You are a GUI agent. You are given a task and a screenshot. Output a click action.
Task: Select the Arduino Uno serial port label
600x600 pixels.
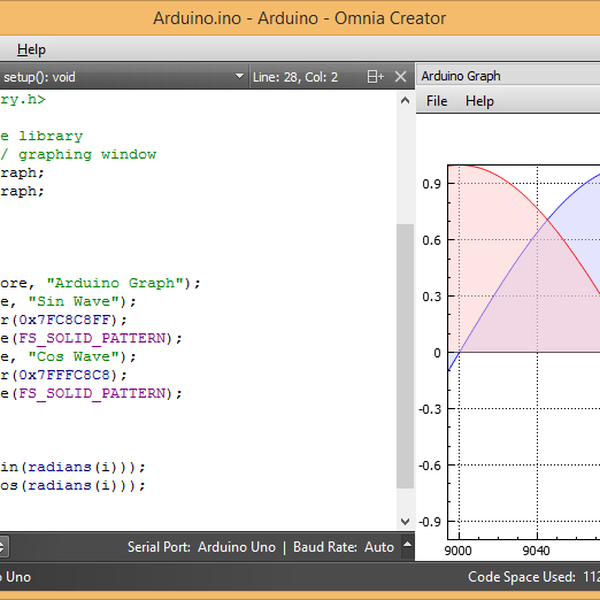pyautogui.click(x=236, y=547)
